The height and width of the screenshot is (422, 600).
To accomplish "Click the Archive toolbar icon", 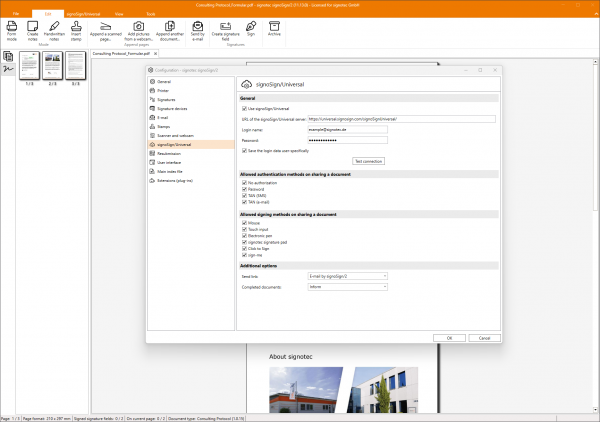I will coord(274,26).
